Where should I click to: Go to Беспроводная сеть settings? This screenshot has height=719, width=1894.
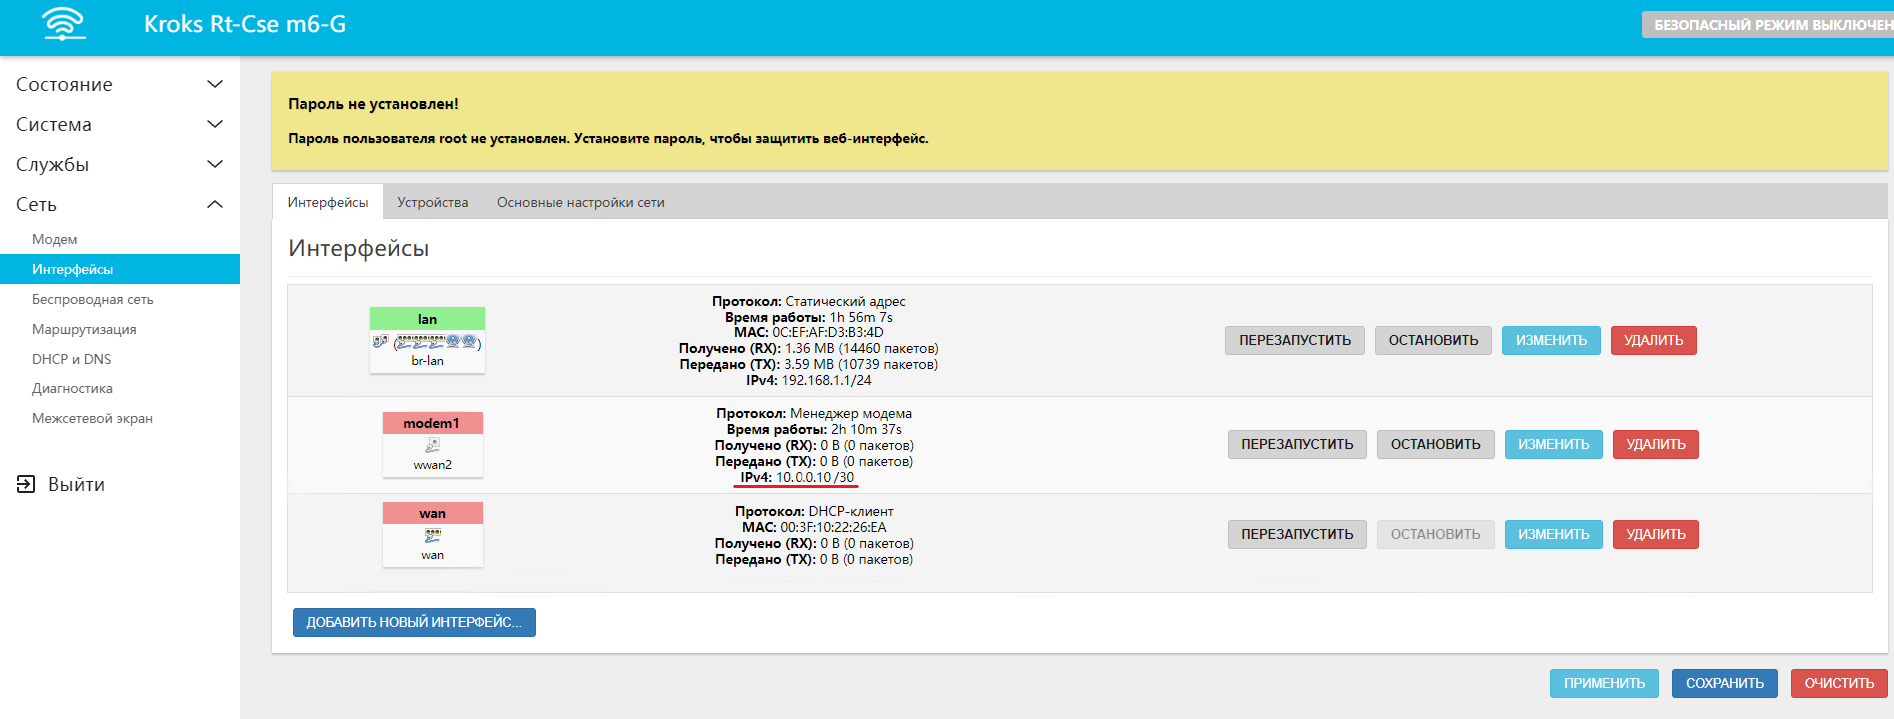pos(92,300)
